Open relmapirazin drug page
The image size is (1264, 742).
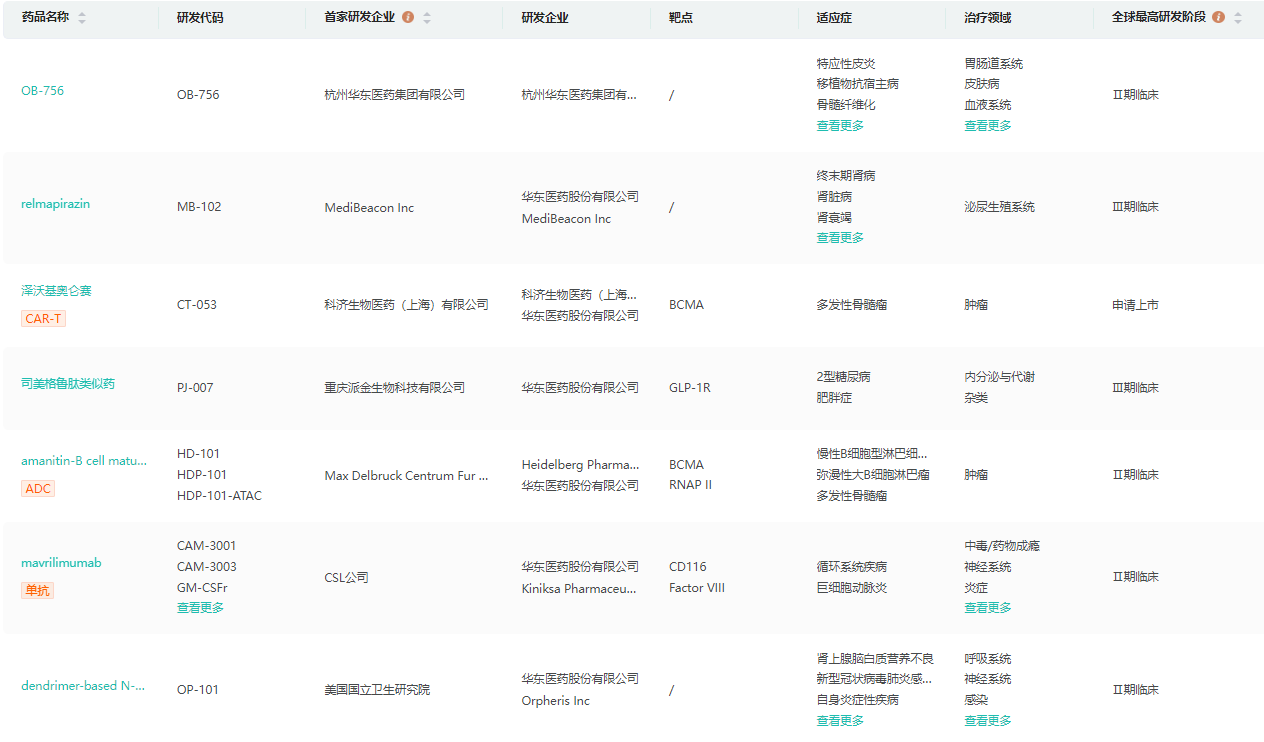(55, 204)
